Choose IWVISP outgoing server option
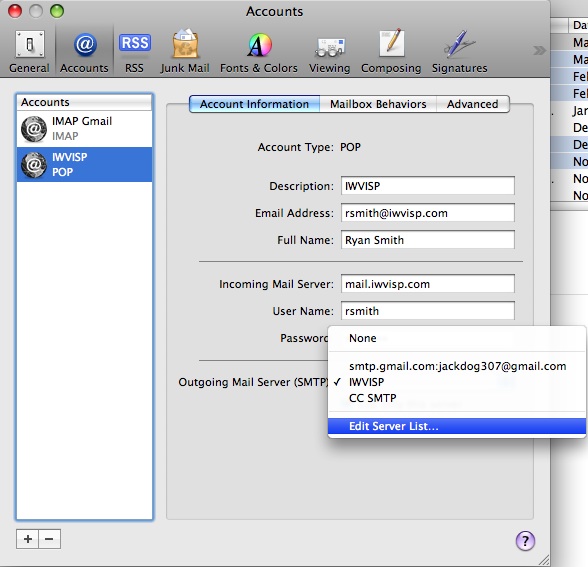Screen dimensions: 588x567 (x=457, y=382)
